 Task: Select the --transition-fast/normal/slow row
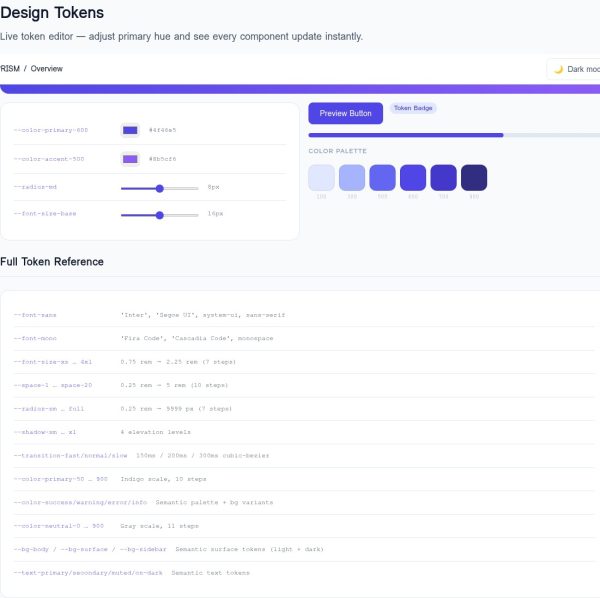[304, 456]
